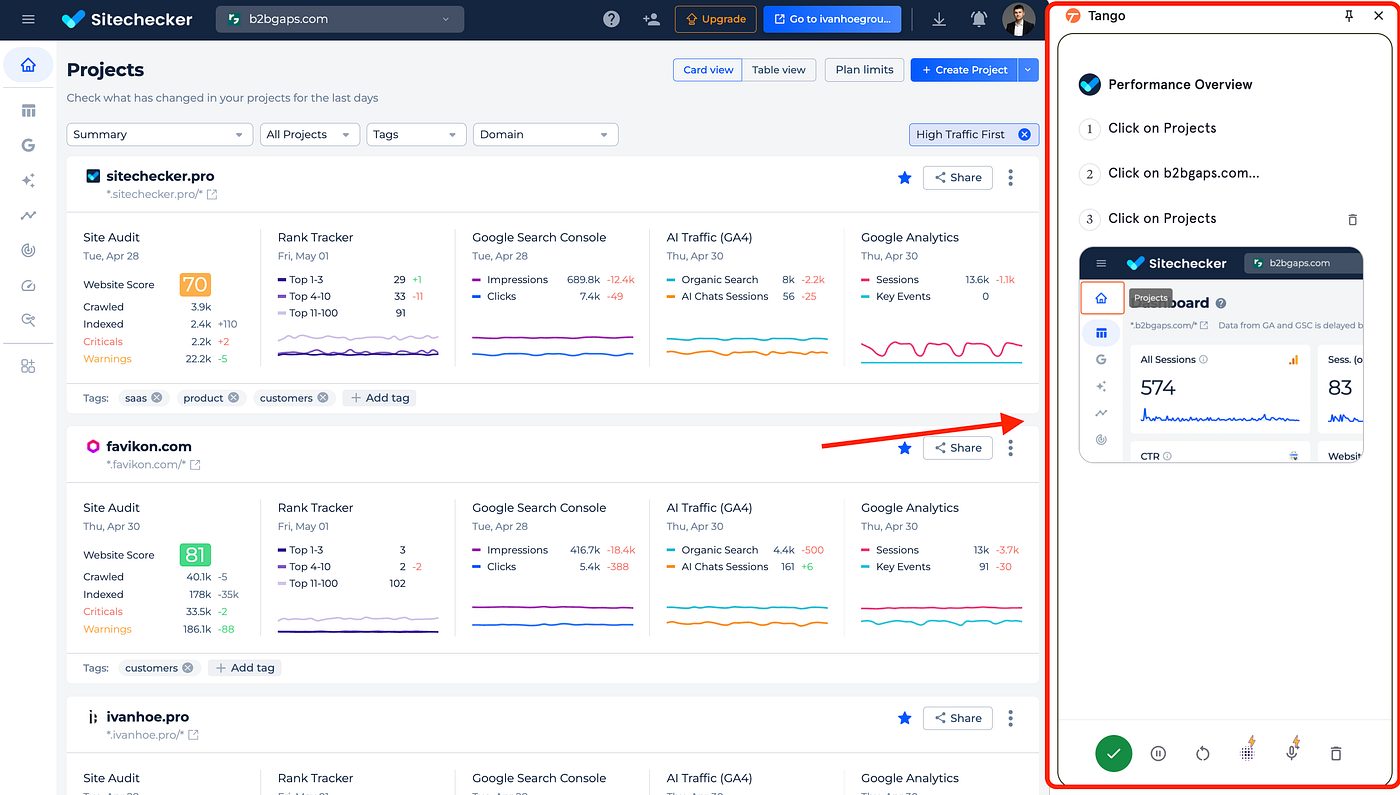Open Tags filter dropdown
Image resolution: width=1400 pixels, height=795 pixels.
416,134
